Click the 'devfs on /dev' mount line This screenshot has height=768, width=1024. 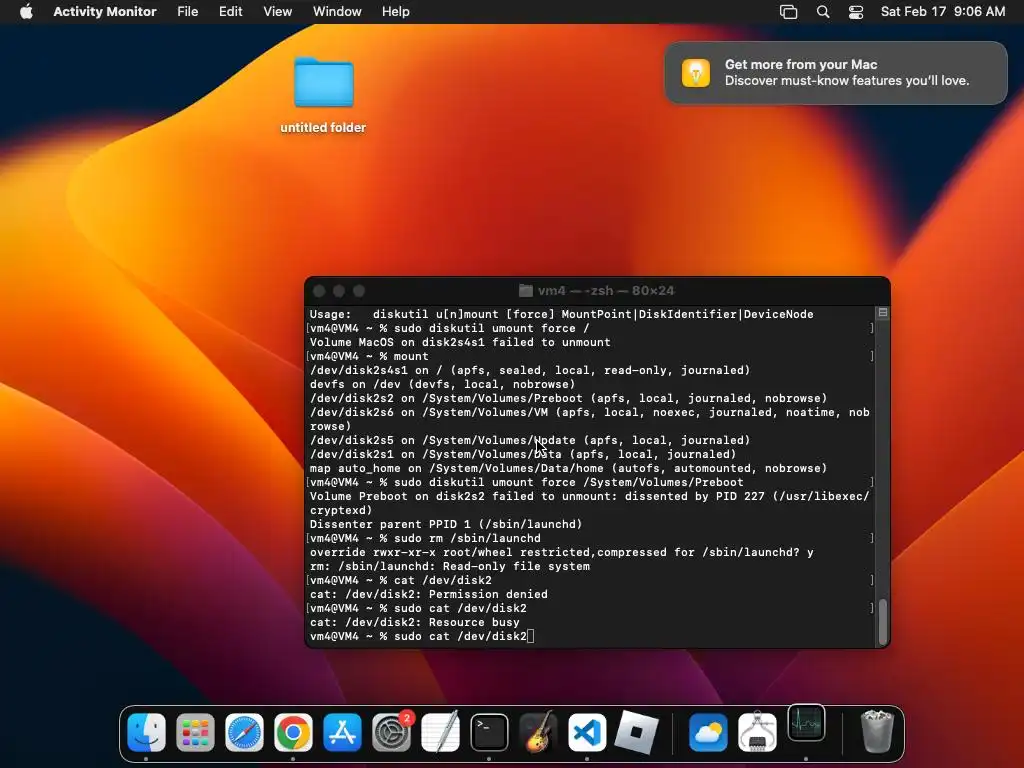click(442, 384)
